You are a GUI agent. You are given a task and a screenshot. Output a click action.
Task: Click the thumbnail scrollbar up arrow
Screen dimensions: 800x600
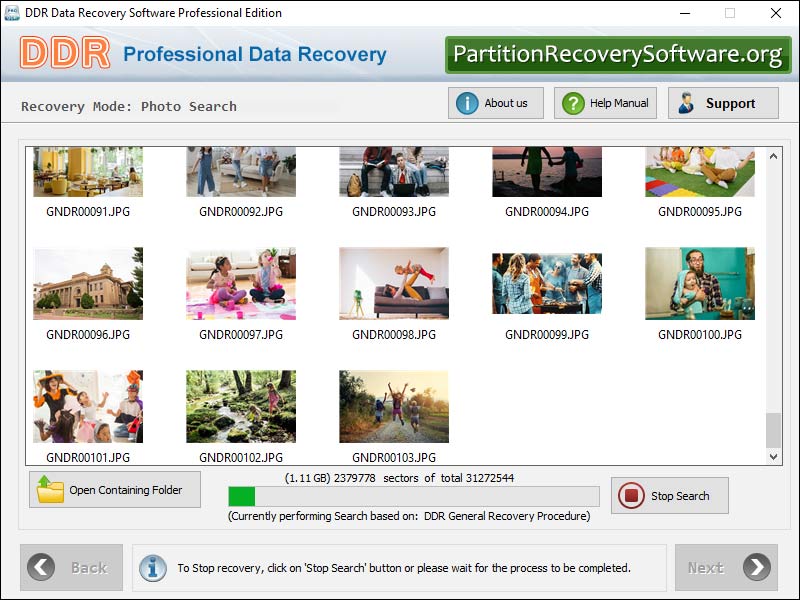[773, 156]
